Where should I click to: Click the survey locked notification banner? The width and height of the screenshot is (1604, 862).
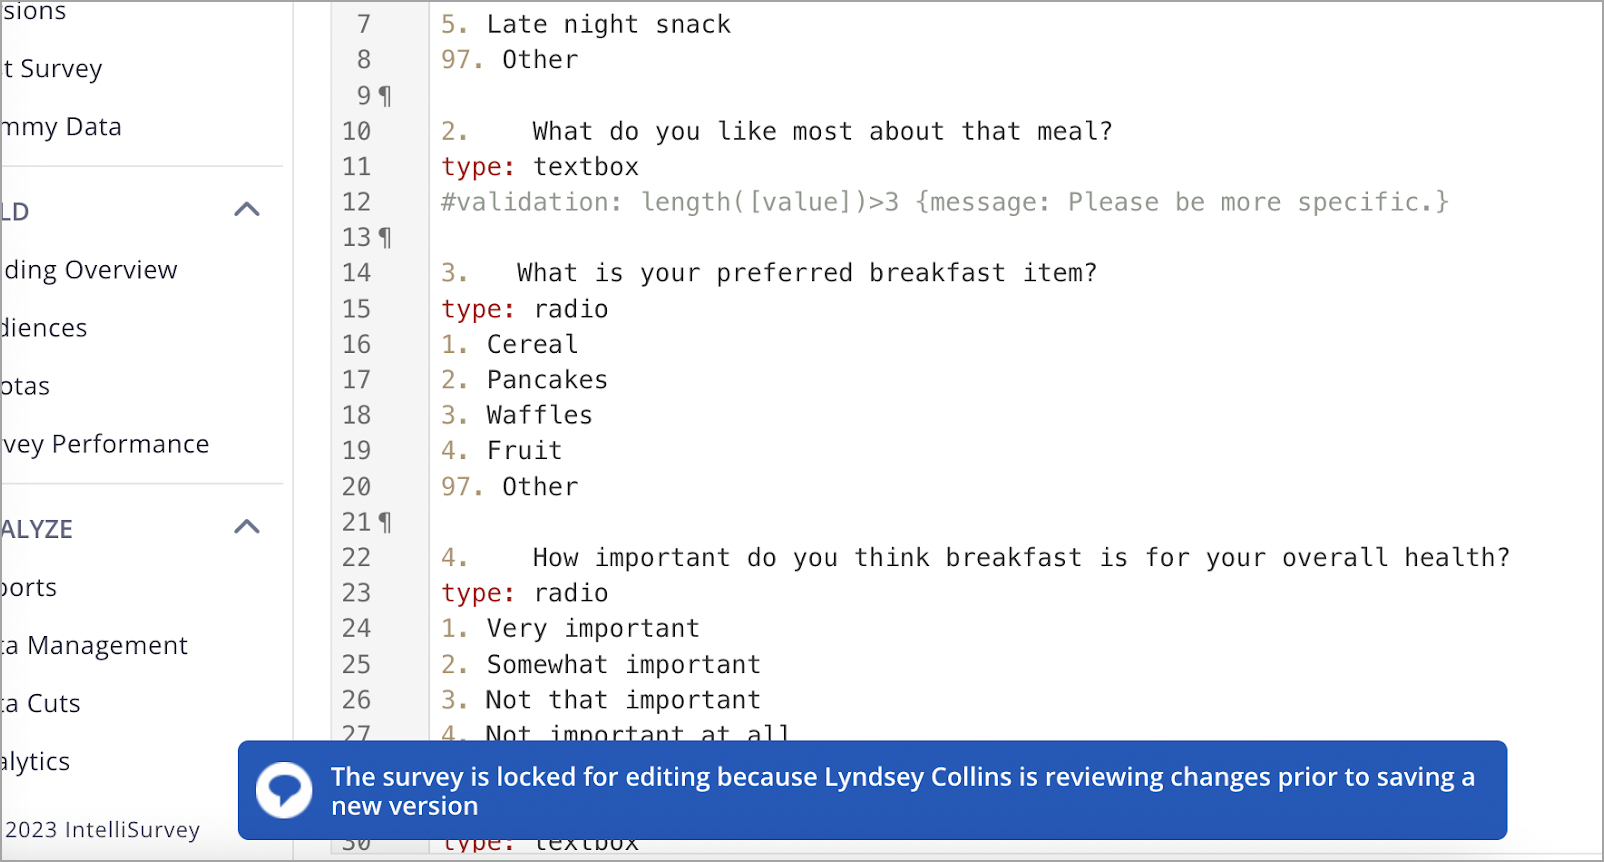pos(872,790)
